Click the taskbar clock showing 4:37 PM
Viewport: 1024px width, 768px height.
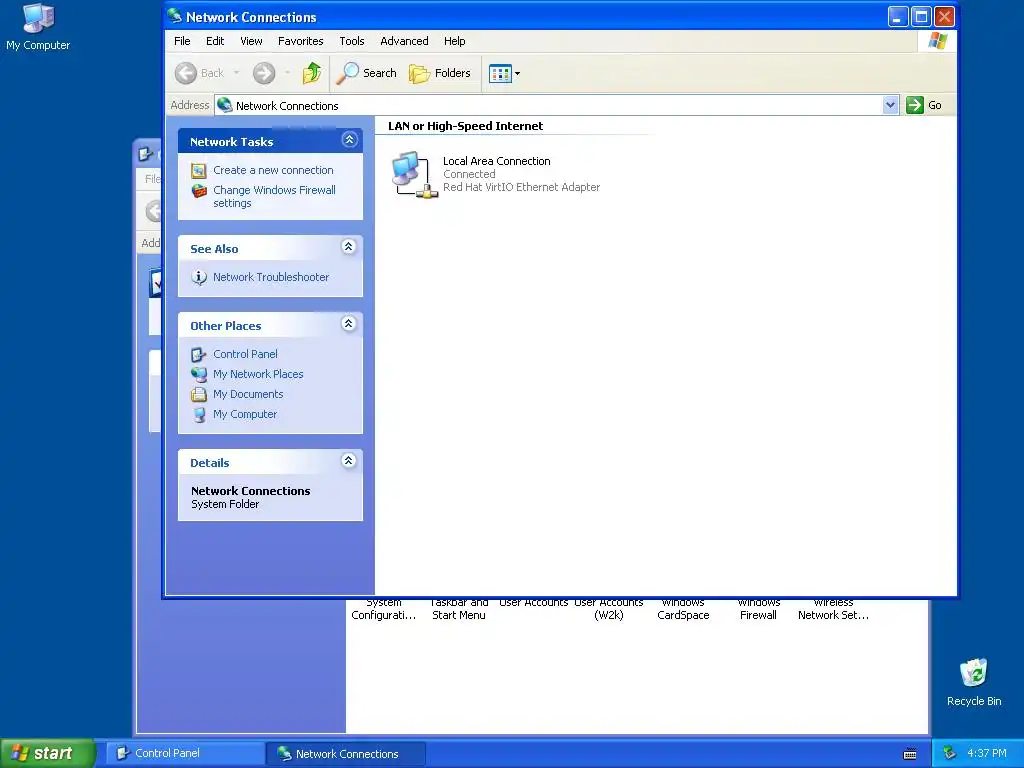(x=987, y=753)
